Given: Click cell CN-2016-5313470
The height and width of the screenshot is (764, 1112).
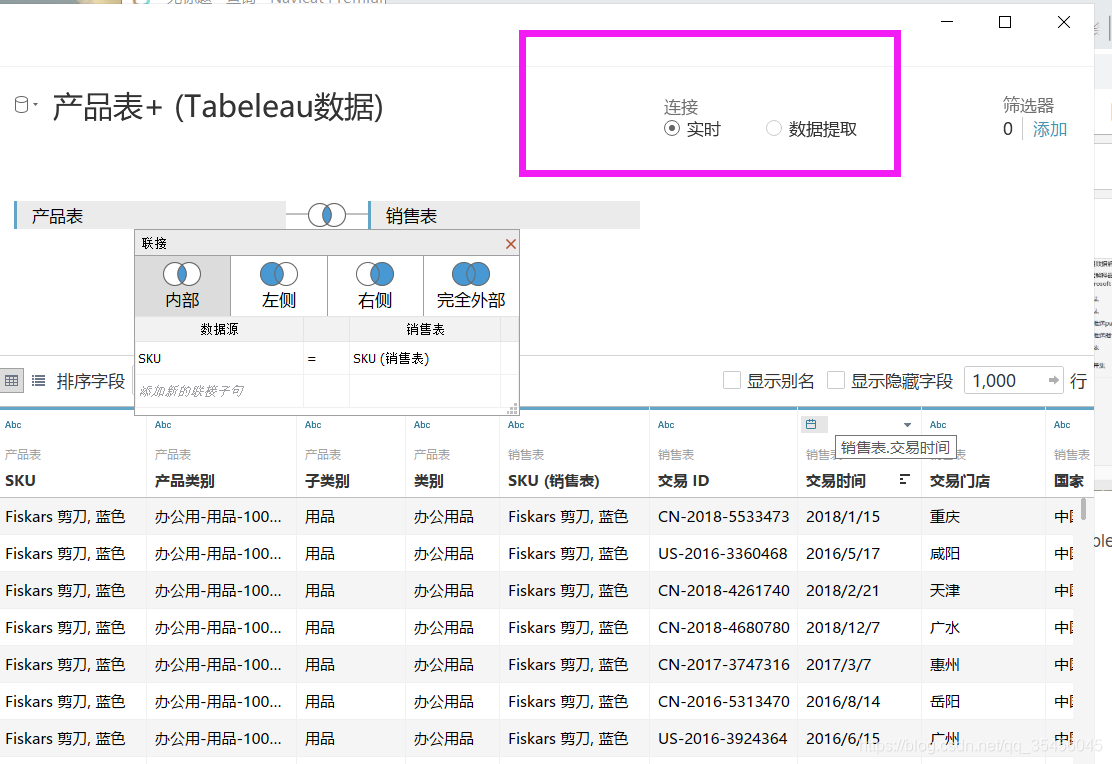Looking at the screenshot, I should 723,701.
